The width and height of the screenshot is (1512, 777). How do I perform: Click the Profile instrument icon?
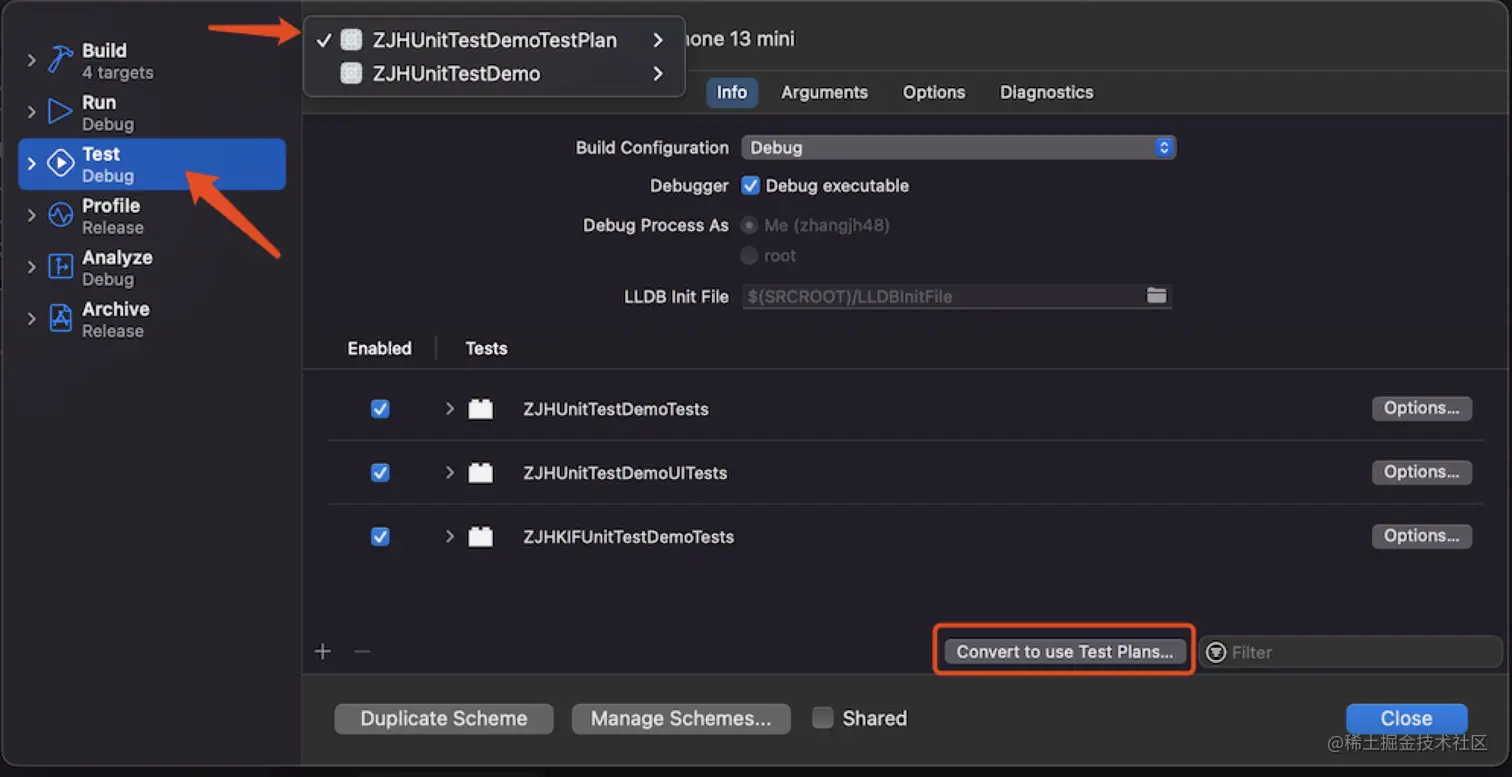(61, 215)
